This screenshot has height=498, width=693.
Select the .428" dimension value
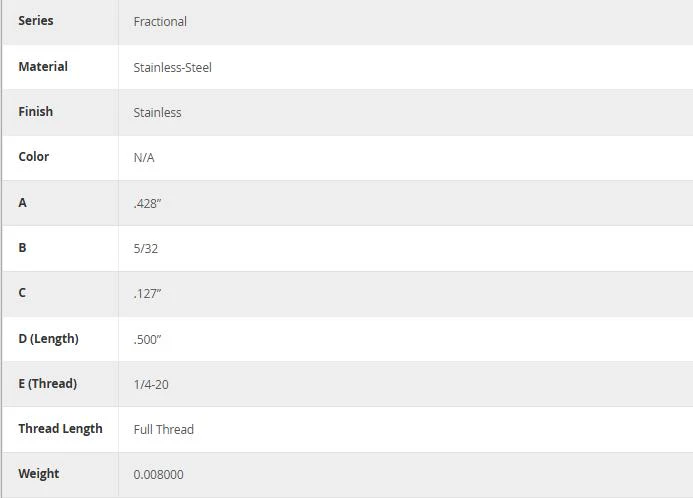click(x=147, y=204)
